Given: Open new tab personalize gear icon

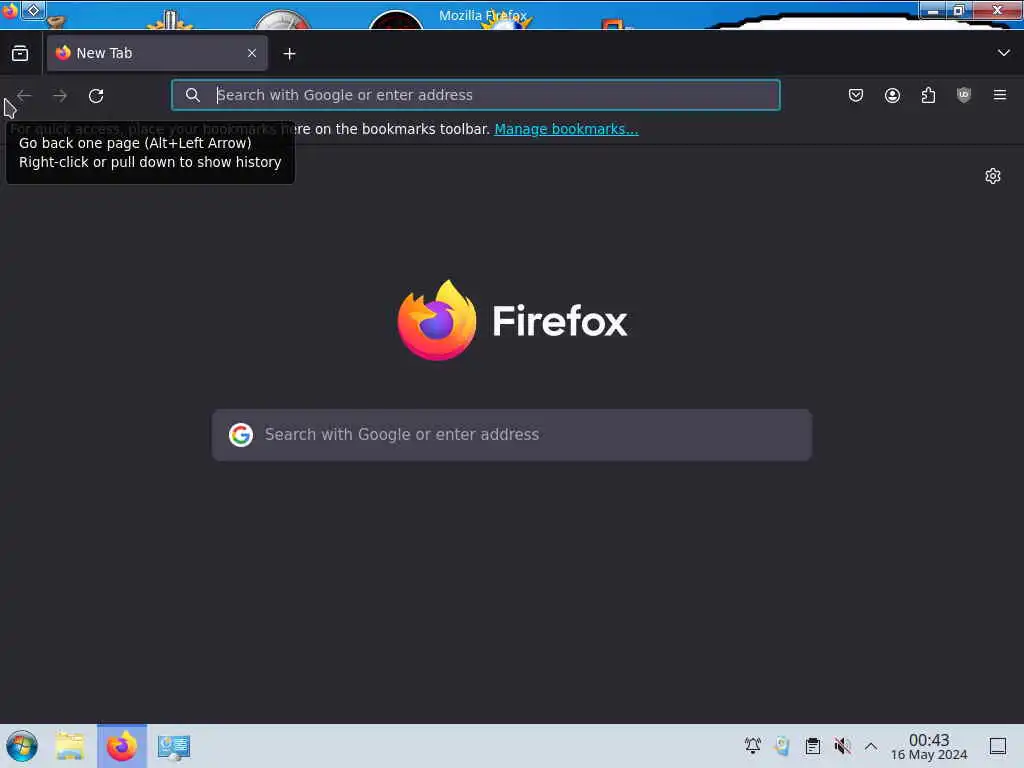Looking at the screenshot, I should pyautogui.click(x=993, y=176).
